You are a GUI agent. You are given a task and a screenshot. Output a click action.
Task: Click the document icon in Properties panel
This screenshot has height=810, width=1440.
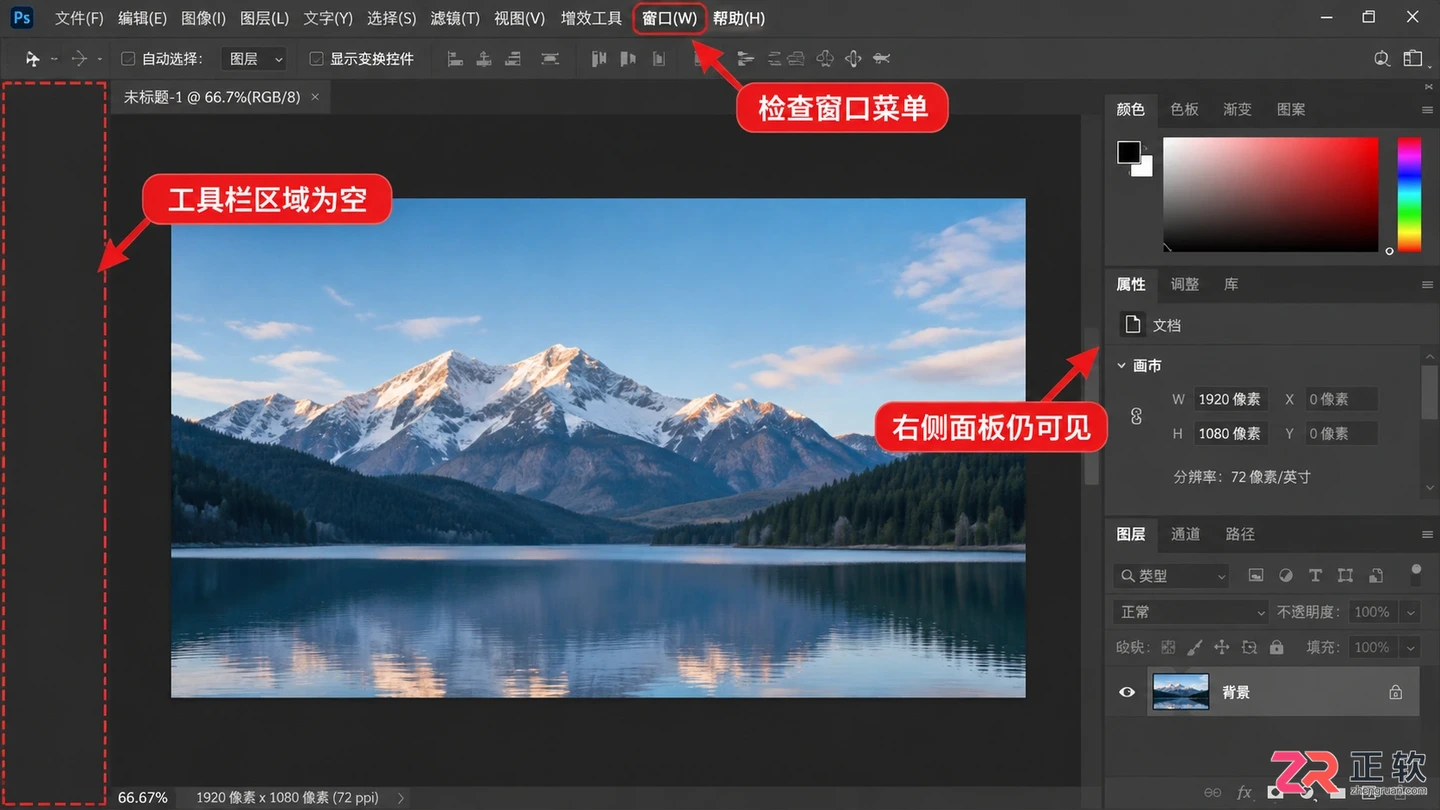[x=1133, y=325]
